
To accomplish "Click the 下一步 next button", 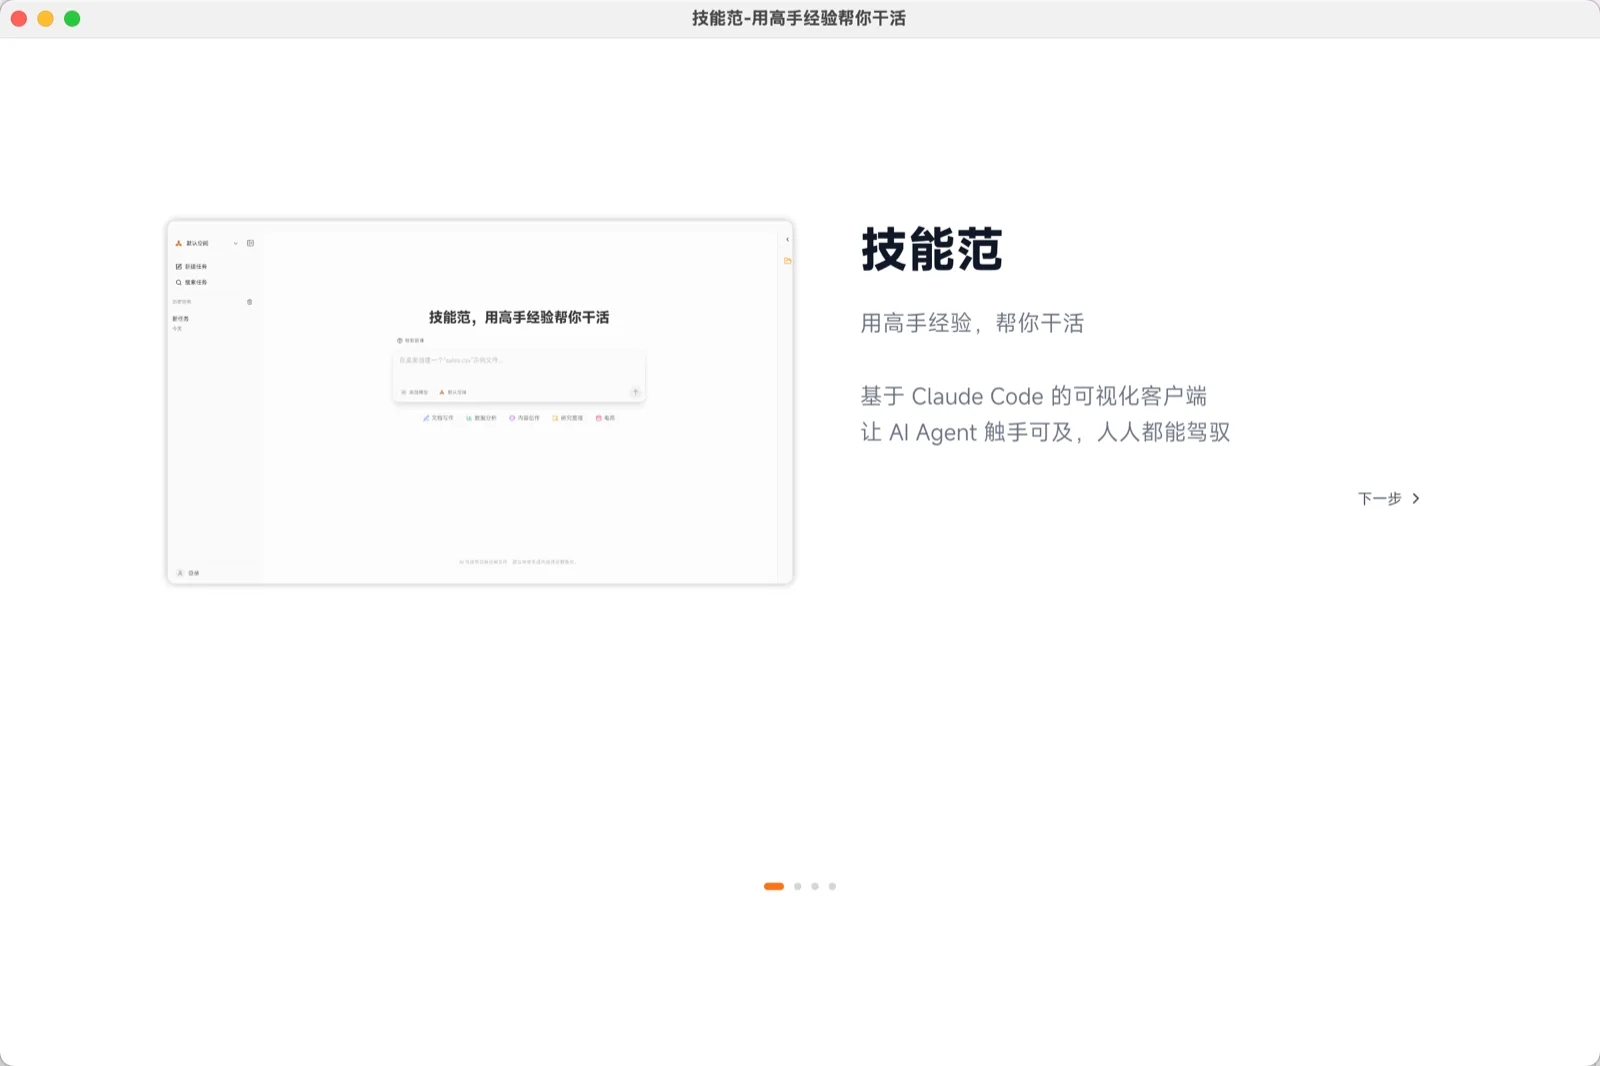I will [1388, 498].
